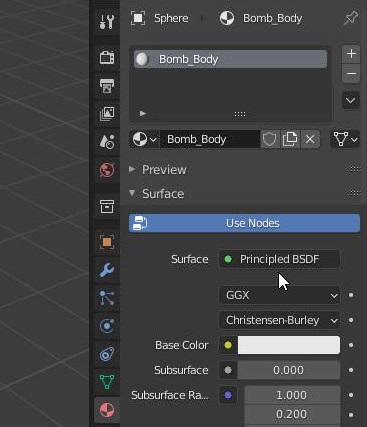This screenshot has height=427, width=367.
Task: Open the View Layer properties tab
Action: pyautogui.click(x=107, y=114)
